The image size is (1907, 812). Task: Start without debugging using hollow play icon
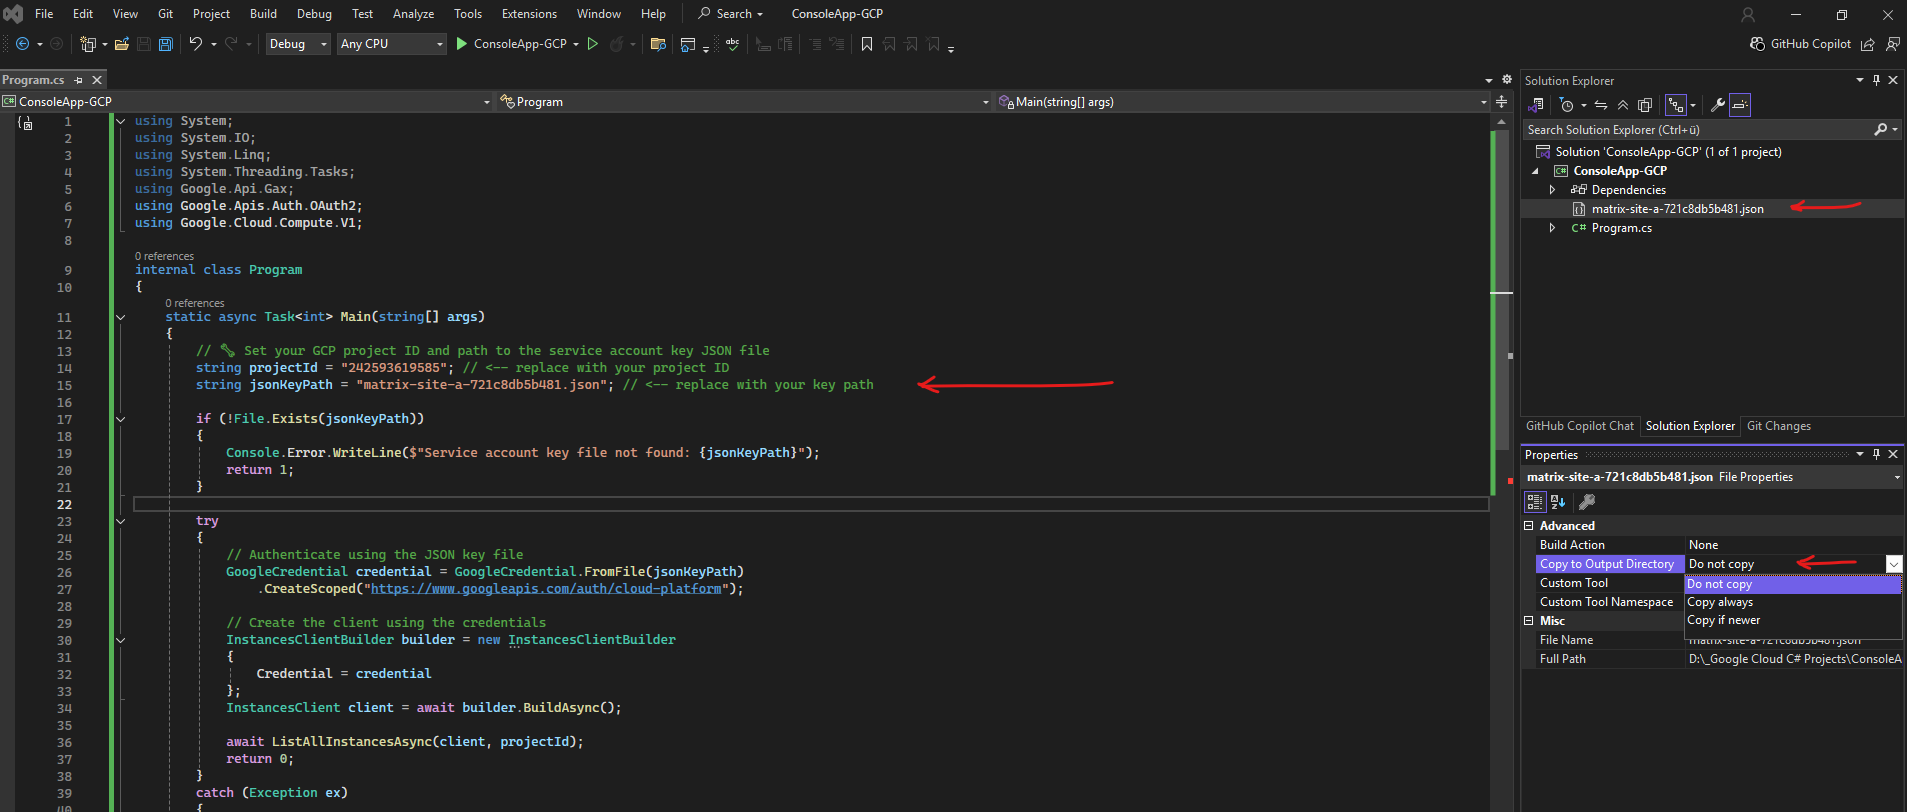click(x=593, y=44)
